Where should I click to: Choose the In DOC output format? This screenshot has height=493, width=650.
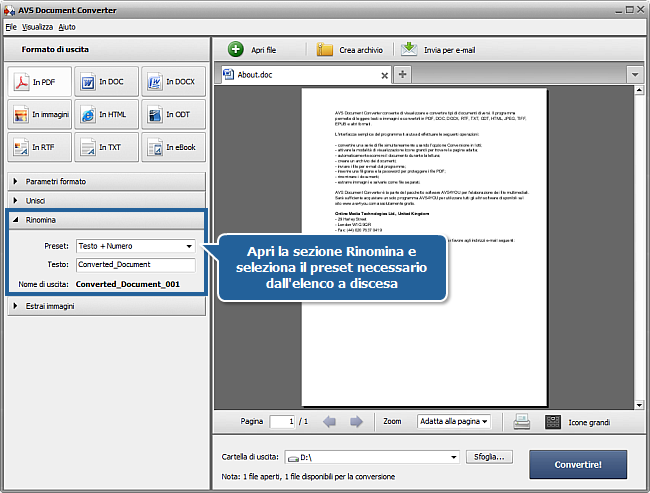click(x=106, y=82)
